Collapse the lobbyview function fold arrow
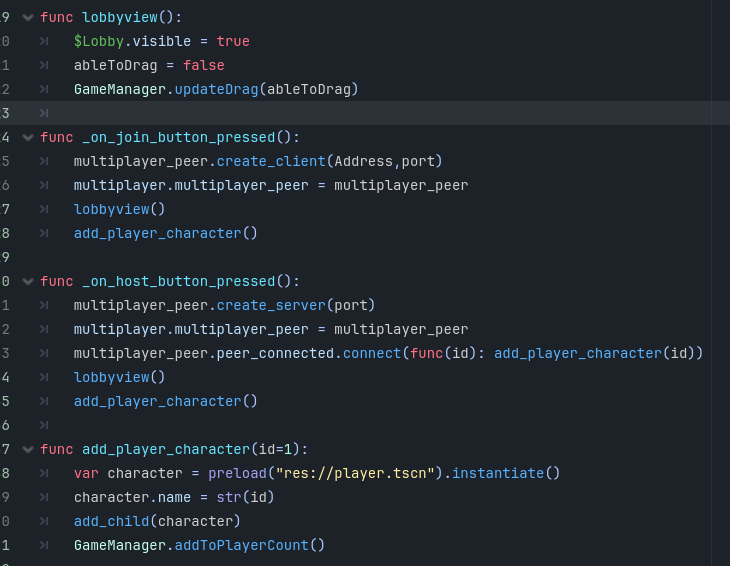This screenshot has width=730, height=566. click(28, 18)
